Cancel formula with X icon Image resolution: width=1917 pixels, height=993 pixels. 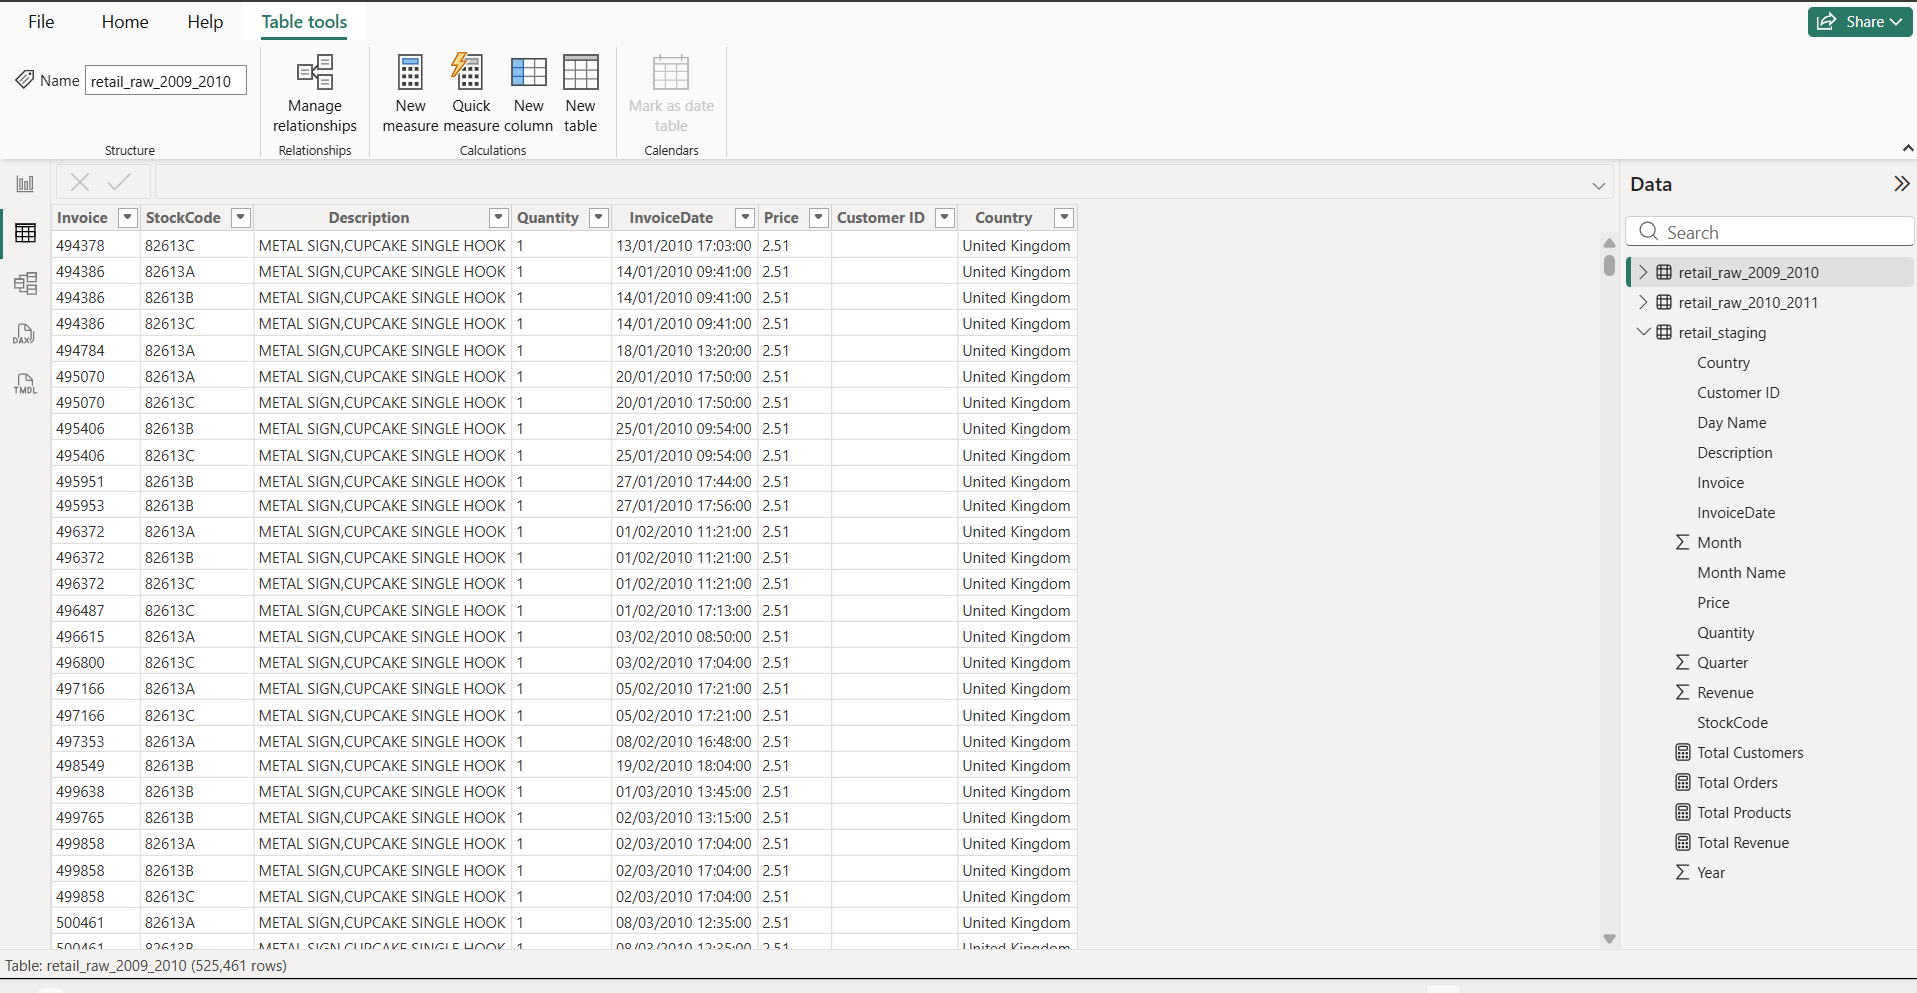[80, 182]
